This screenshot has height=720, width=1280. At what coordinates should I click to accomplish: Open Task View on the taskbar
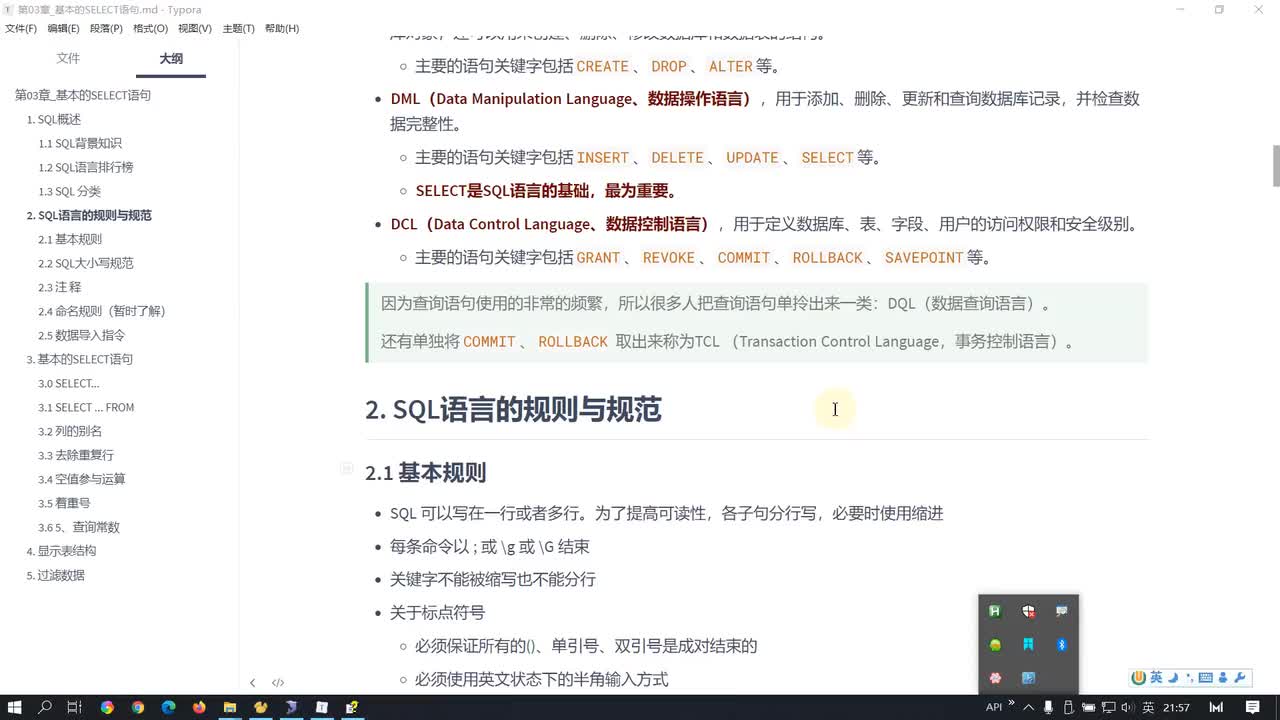tap(74, 707)
